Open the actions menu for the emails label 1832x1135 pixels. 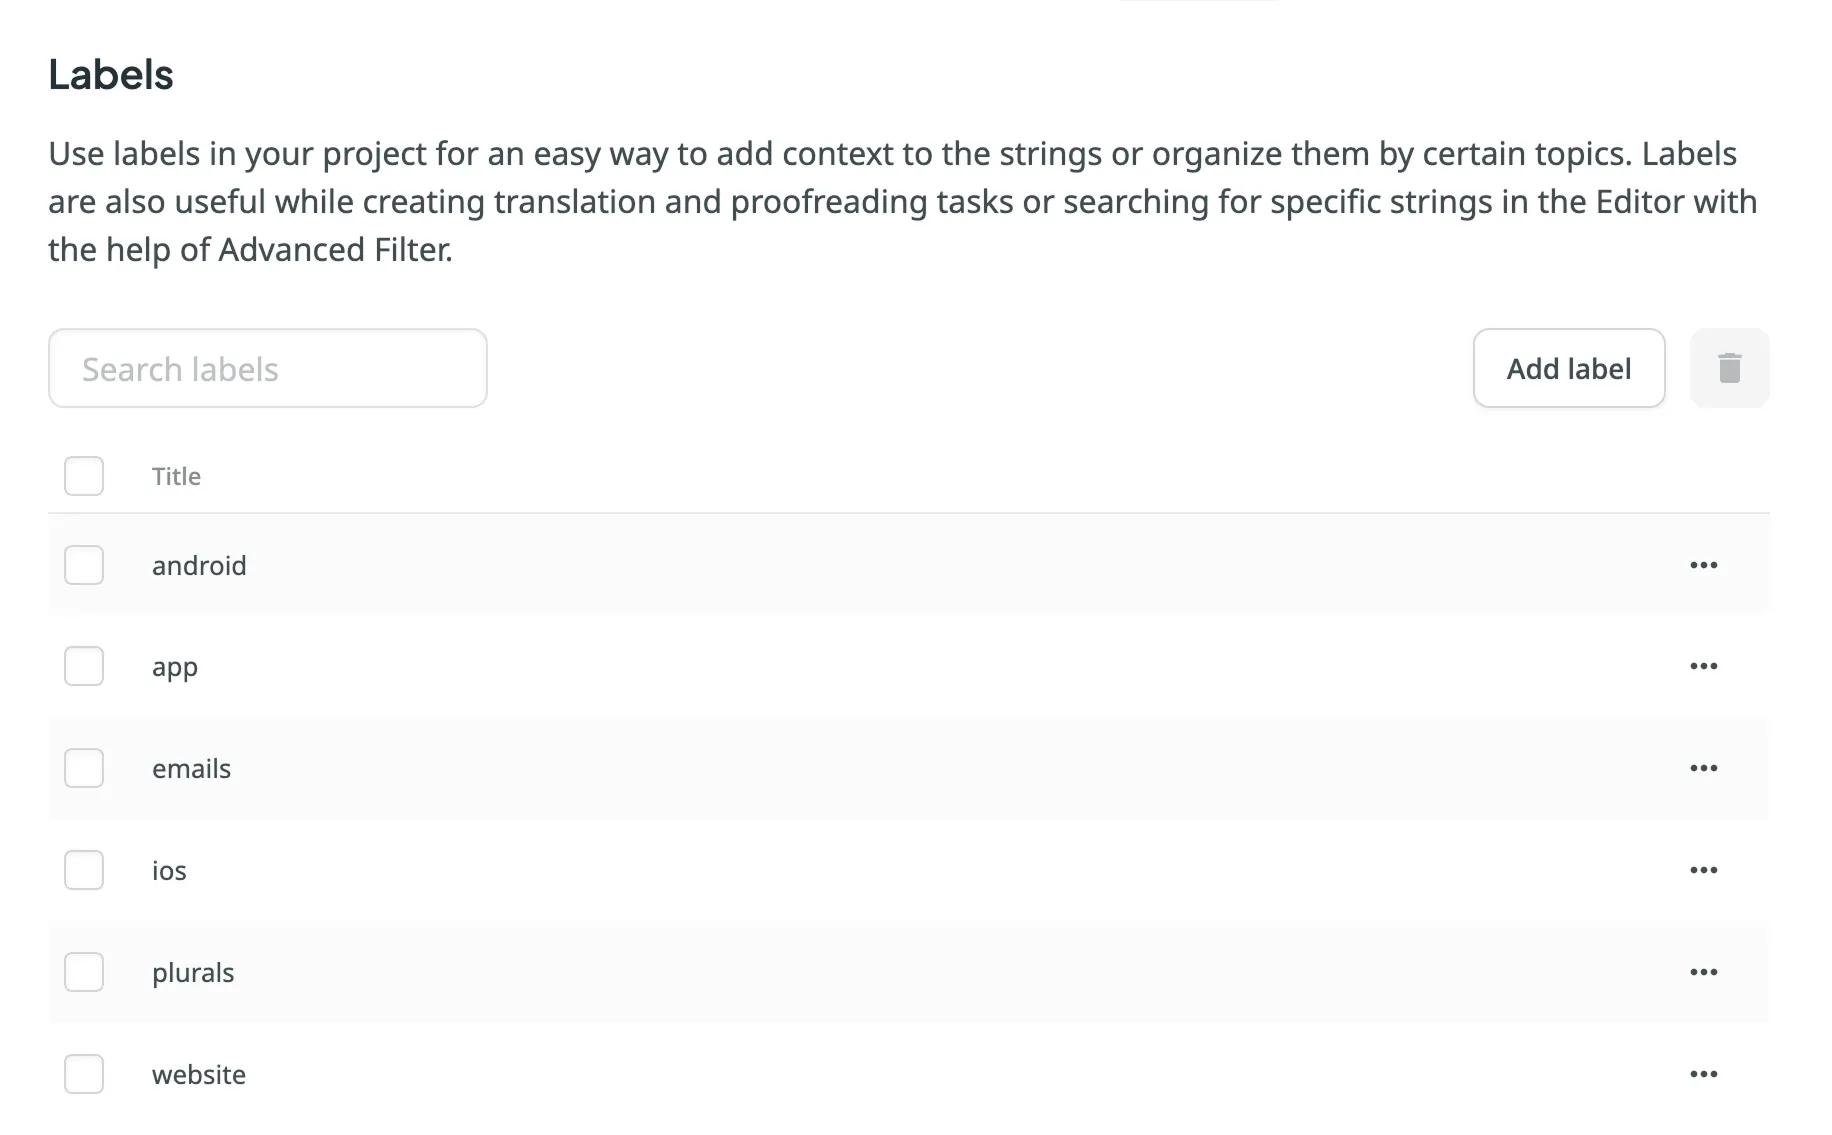tap(1703, 768)
